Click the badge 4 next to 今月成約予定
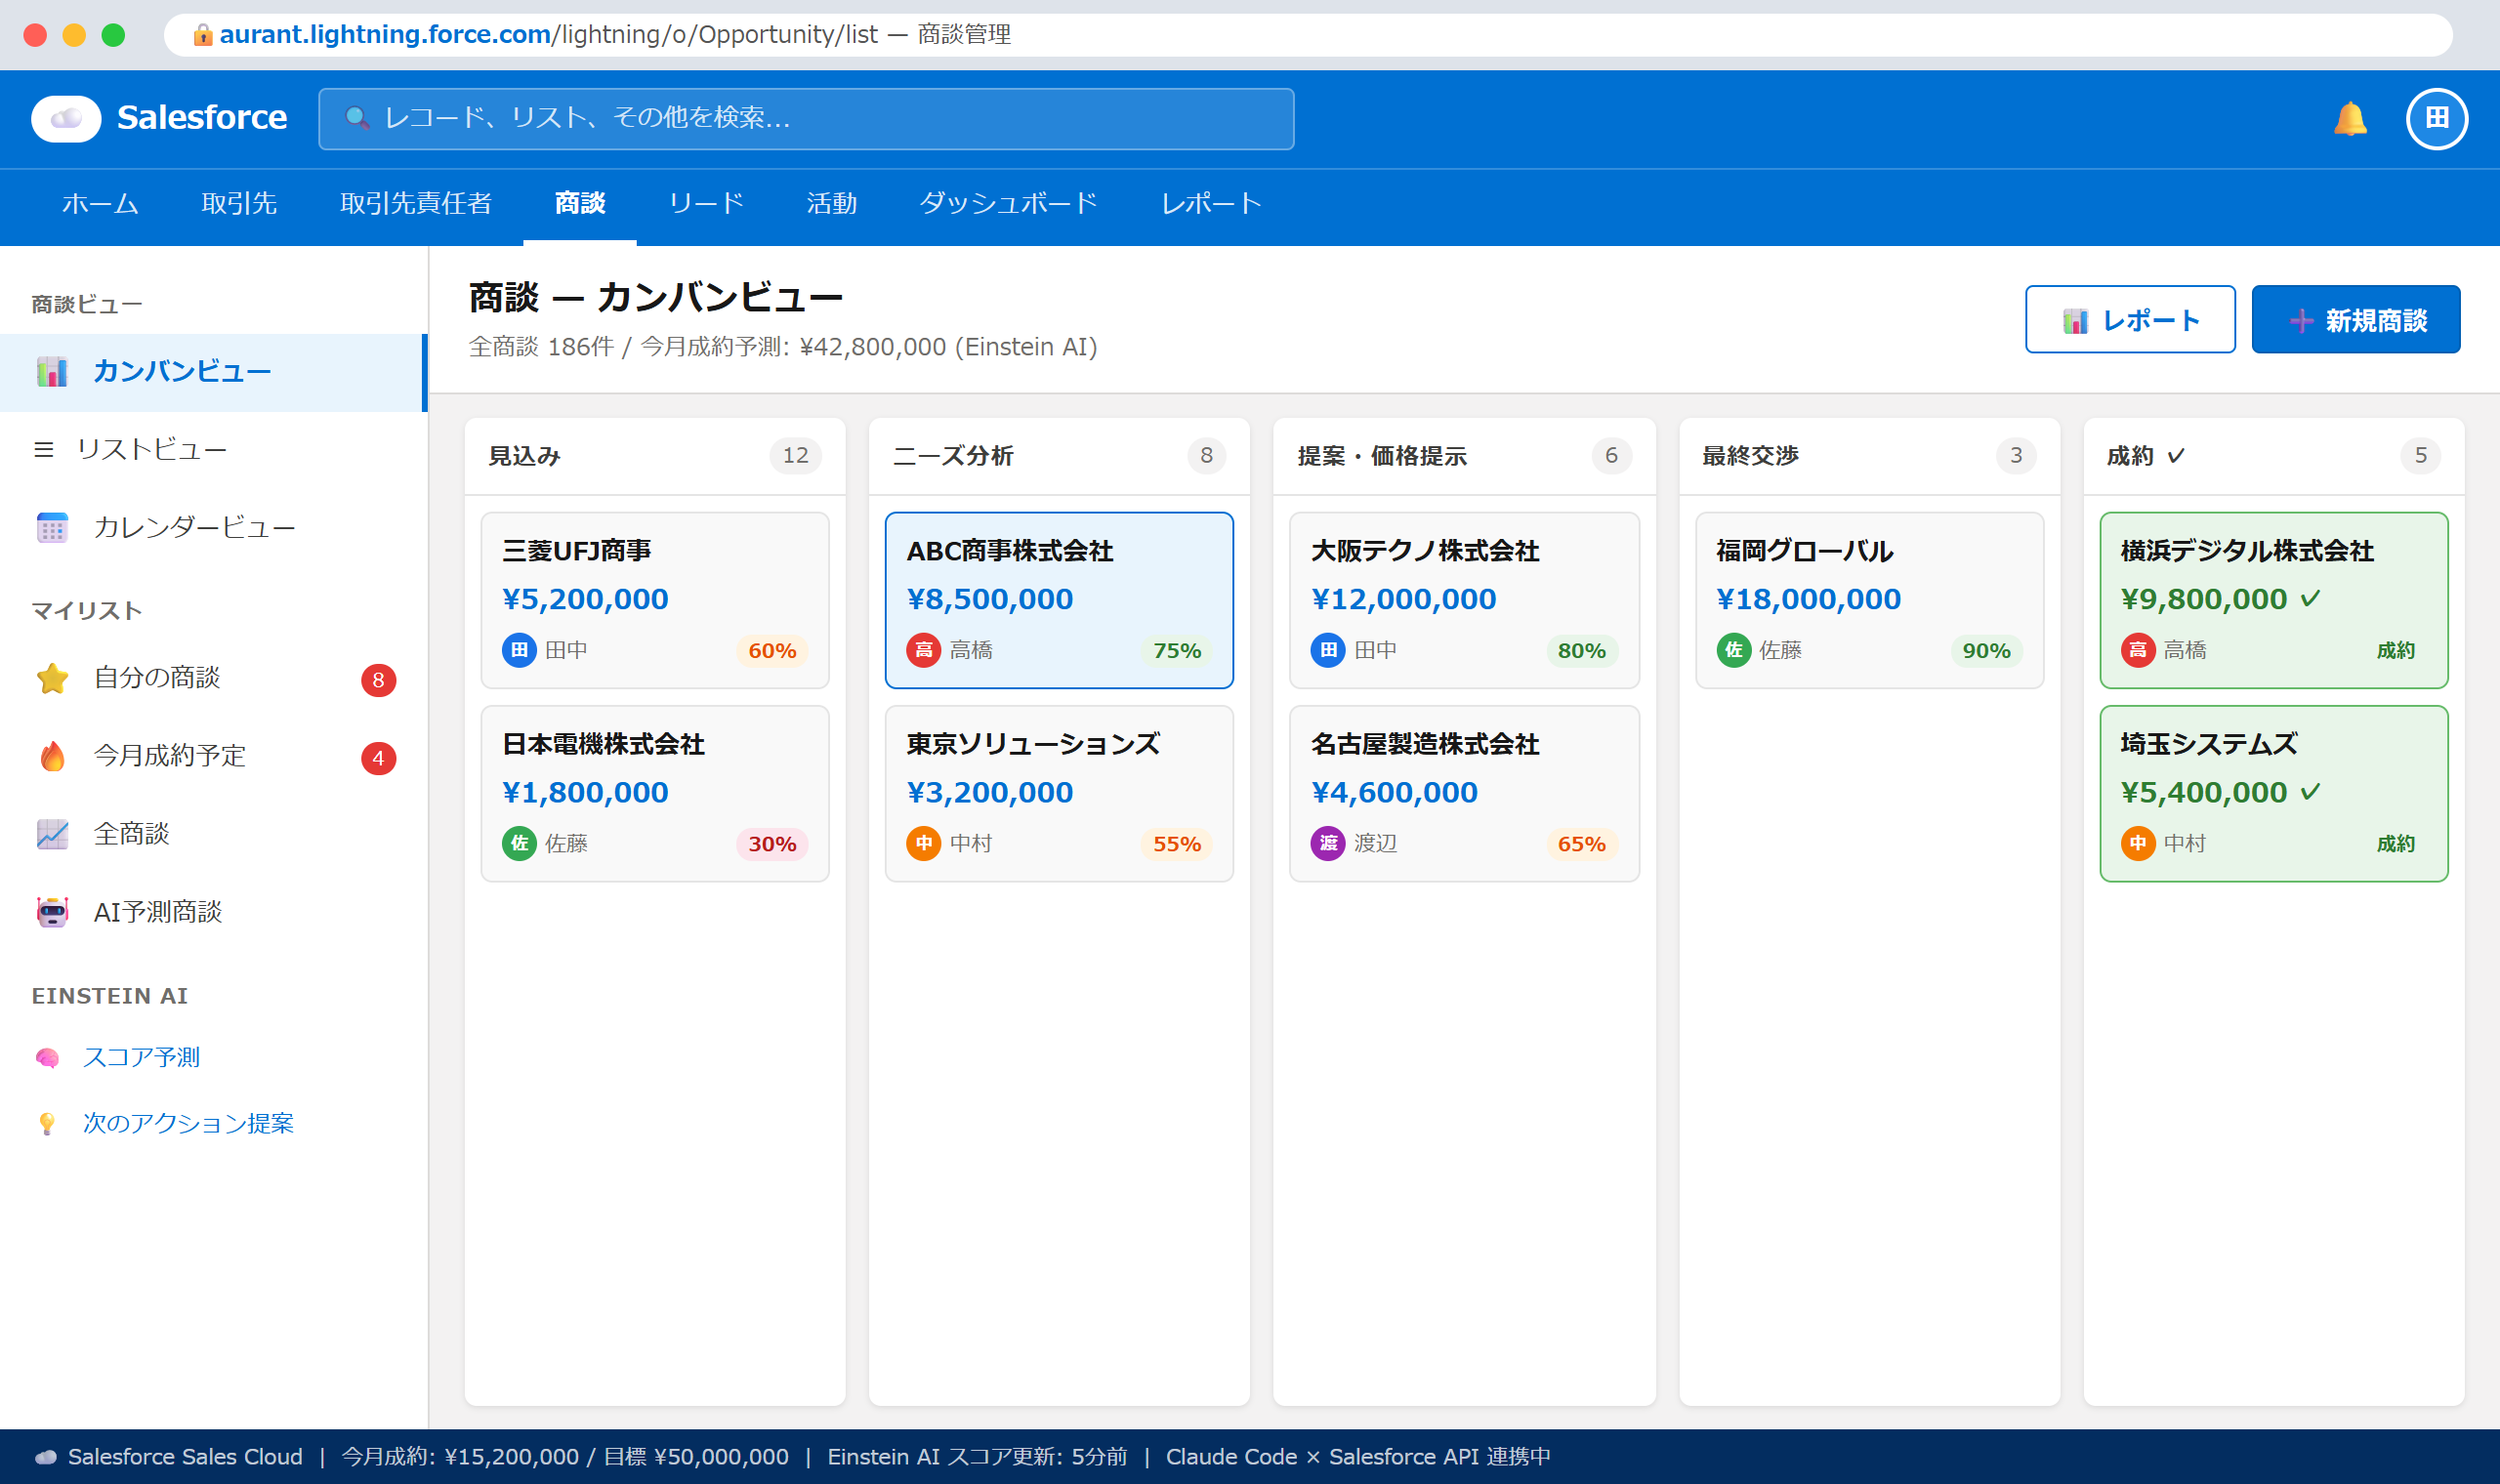 (x=378, y=758)
